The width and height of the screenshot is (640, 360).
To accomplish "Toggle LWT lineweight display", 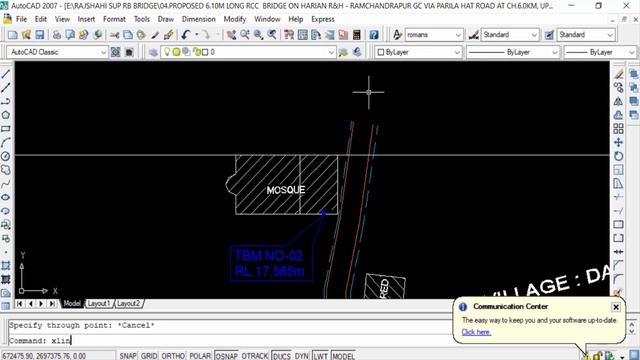I will (320, 356).
